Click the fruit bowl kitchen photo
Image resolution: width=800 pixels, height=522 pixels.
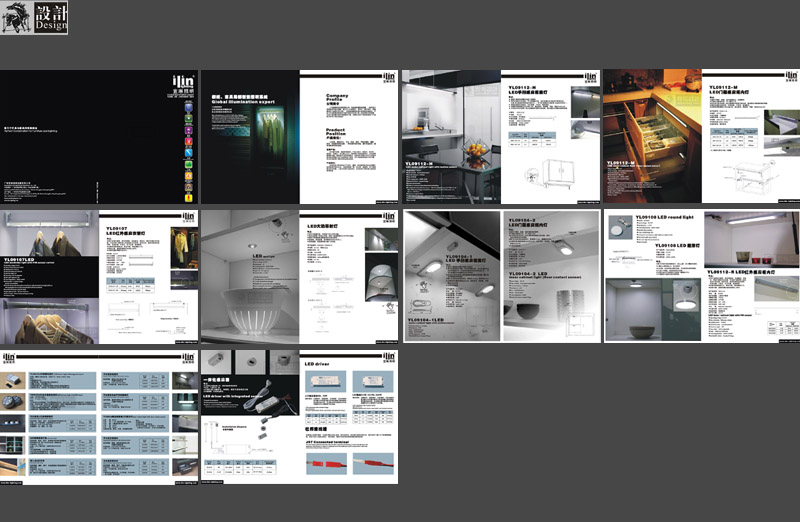click(452, 137)
